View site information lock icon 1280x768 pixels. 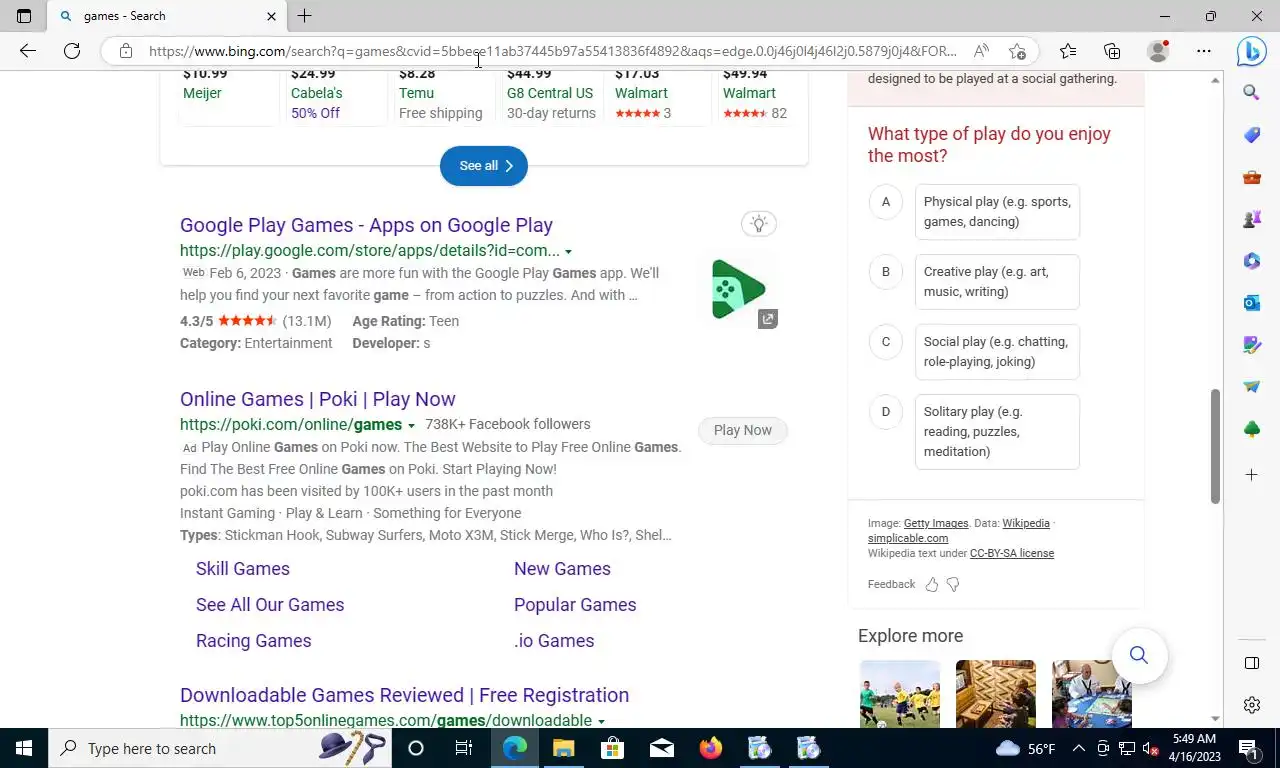(x=126, y=51)
